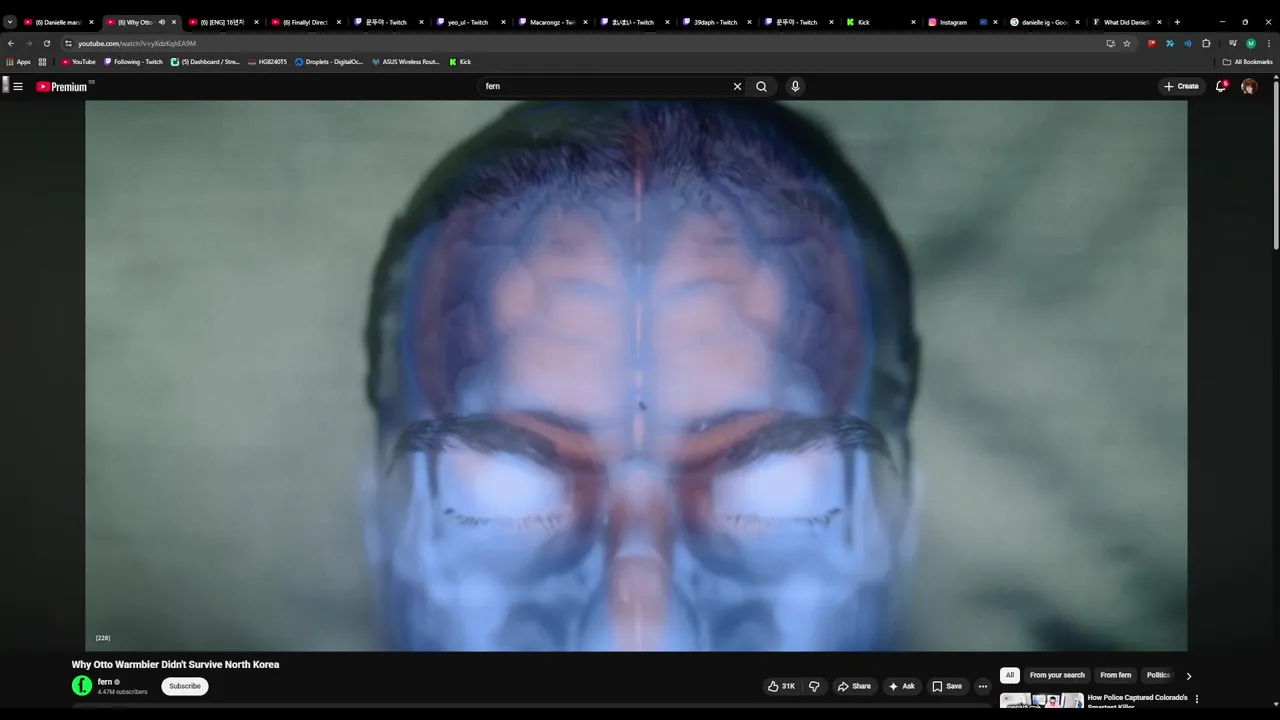Open the account avatar menu on YouTube
The height and width of the screenshot is (720, 1280).
pos(1249,86)
